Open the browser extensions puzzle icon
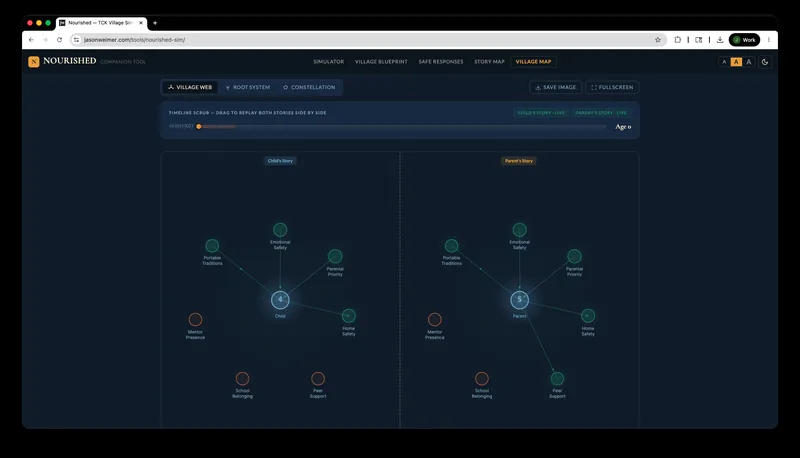 point(678,40)
